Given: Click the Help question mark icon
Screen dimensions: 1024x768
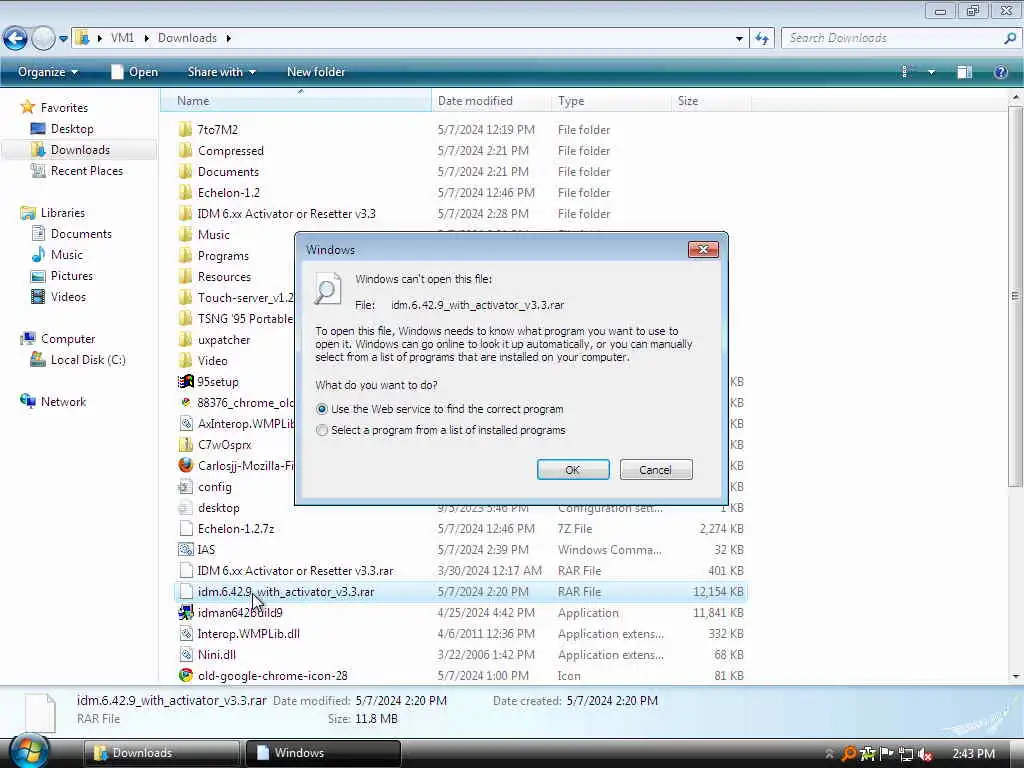Looking at the screenshot, I should tap(1000, 72).
